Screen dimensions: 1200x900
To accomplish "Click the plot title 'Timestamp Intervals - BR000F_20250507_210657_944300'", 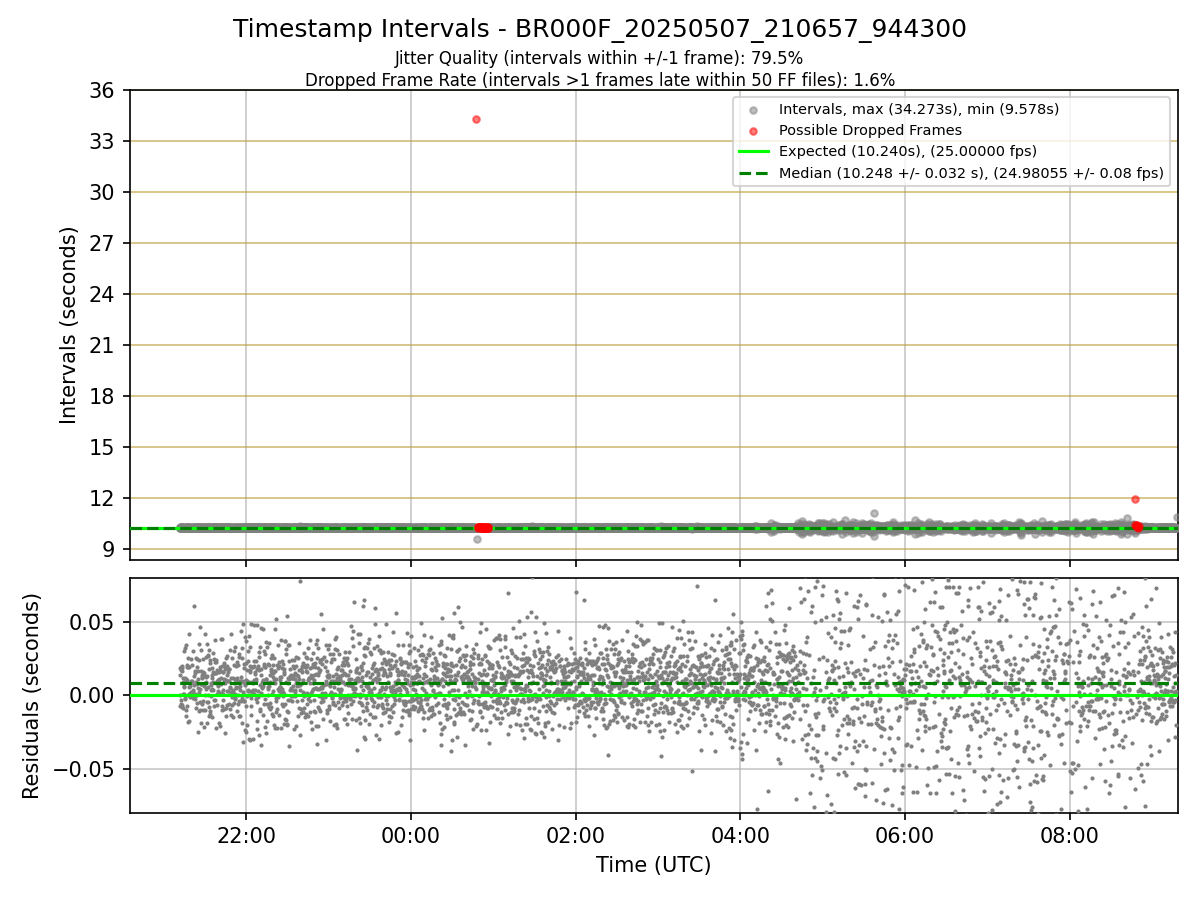I will coord(600,29).
